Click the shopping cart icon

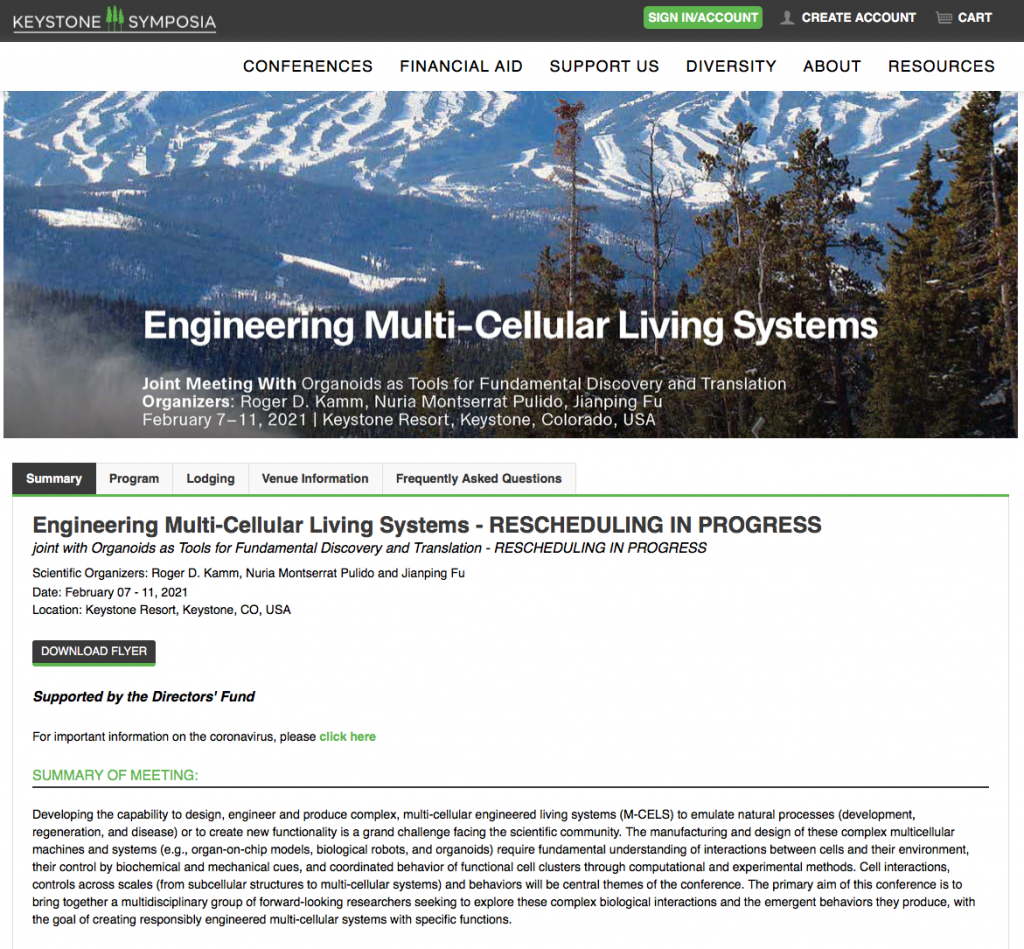pyautogui.click(x=944, y=18)
